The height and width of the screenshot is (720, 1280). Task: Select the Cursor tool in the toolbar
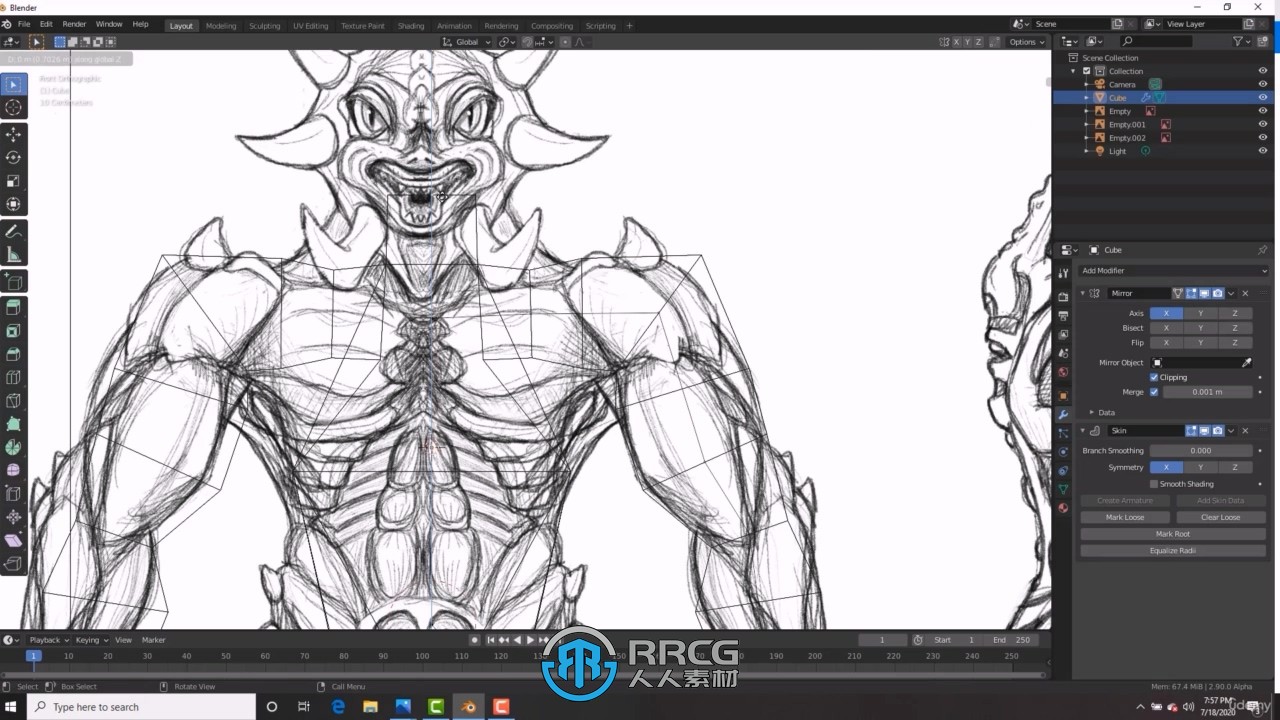[x=13, y=108]
